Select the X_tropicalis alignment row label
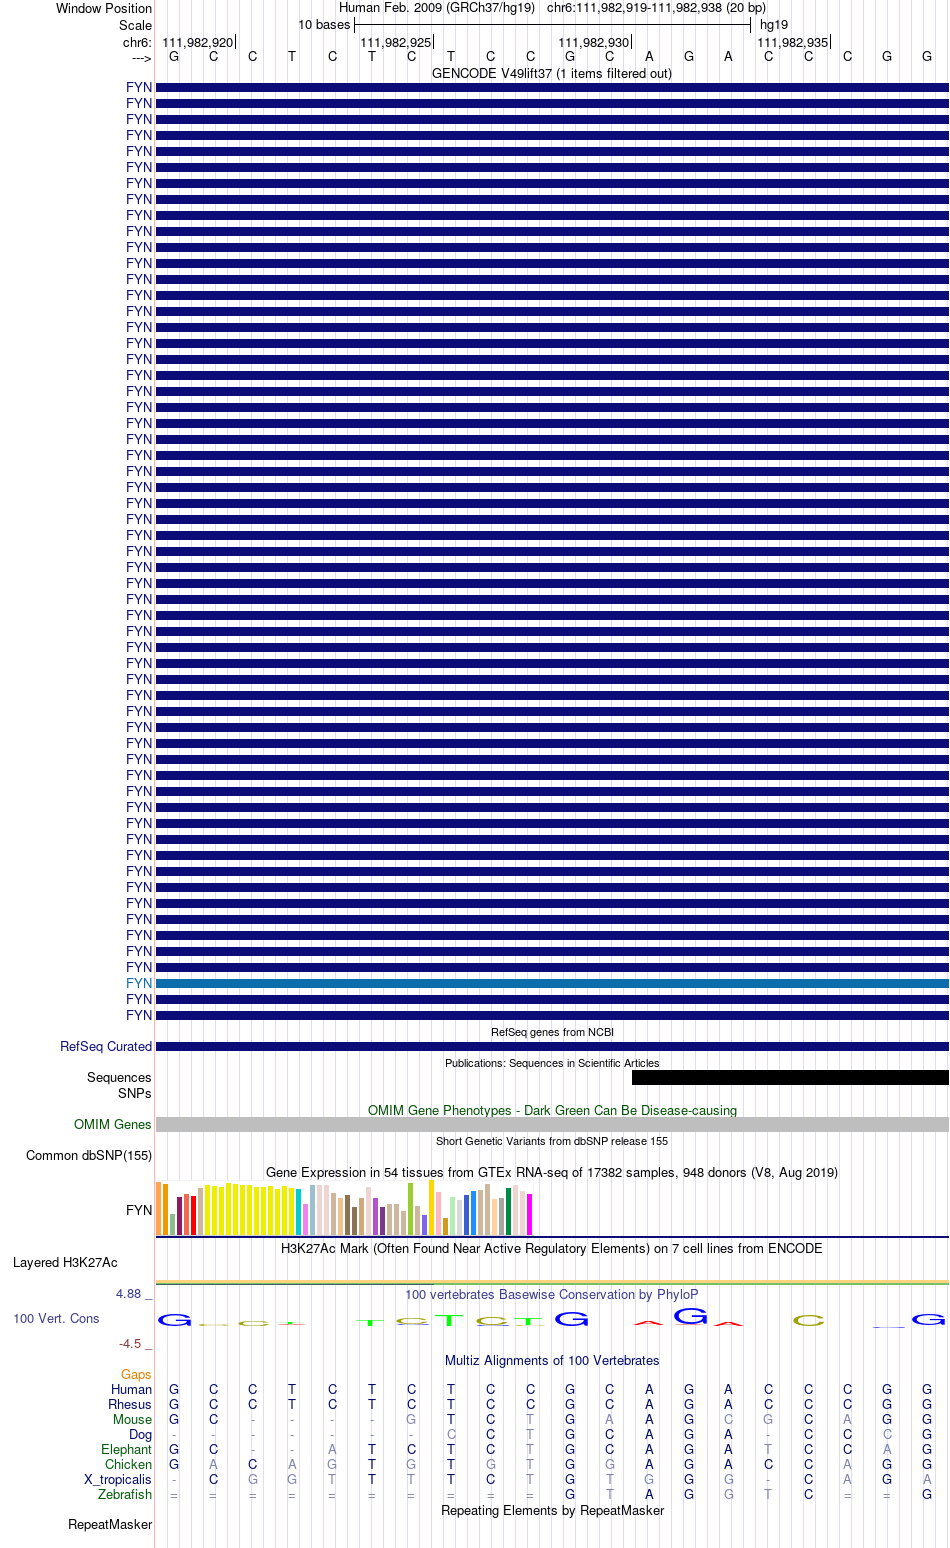This screenshot has width=950, height=1548. coord(118,1479)
